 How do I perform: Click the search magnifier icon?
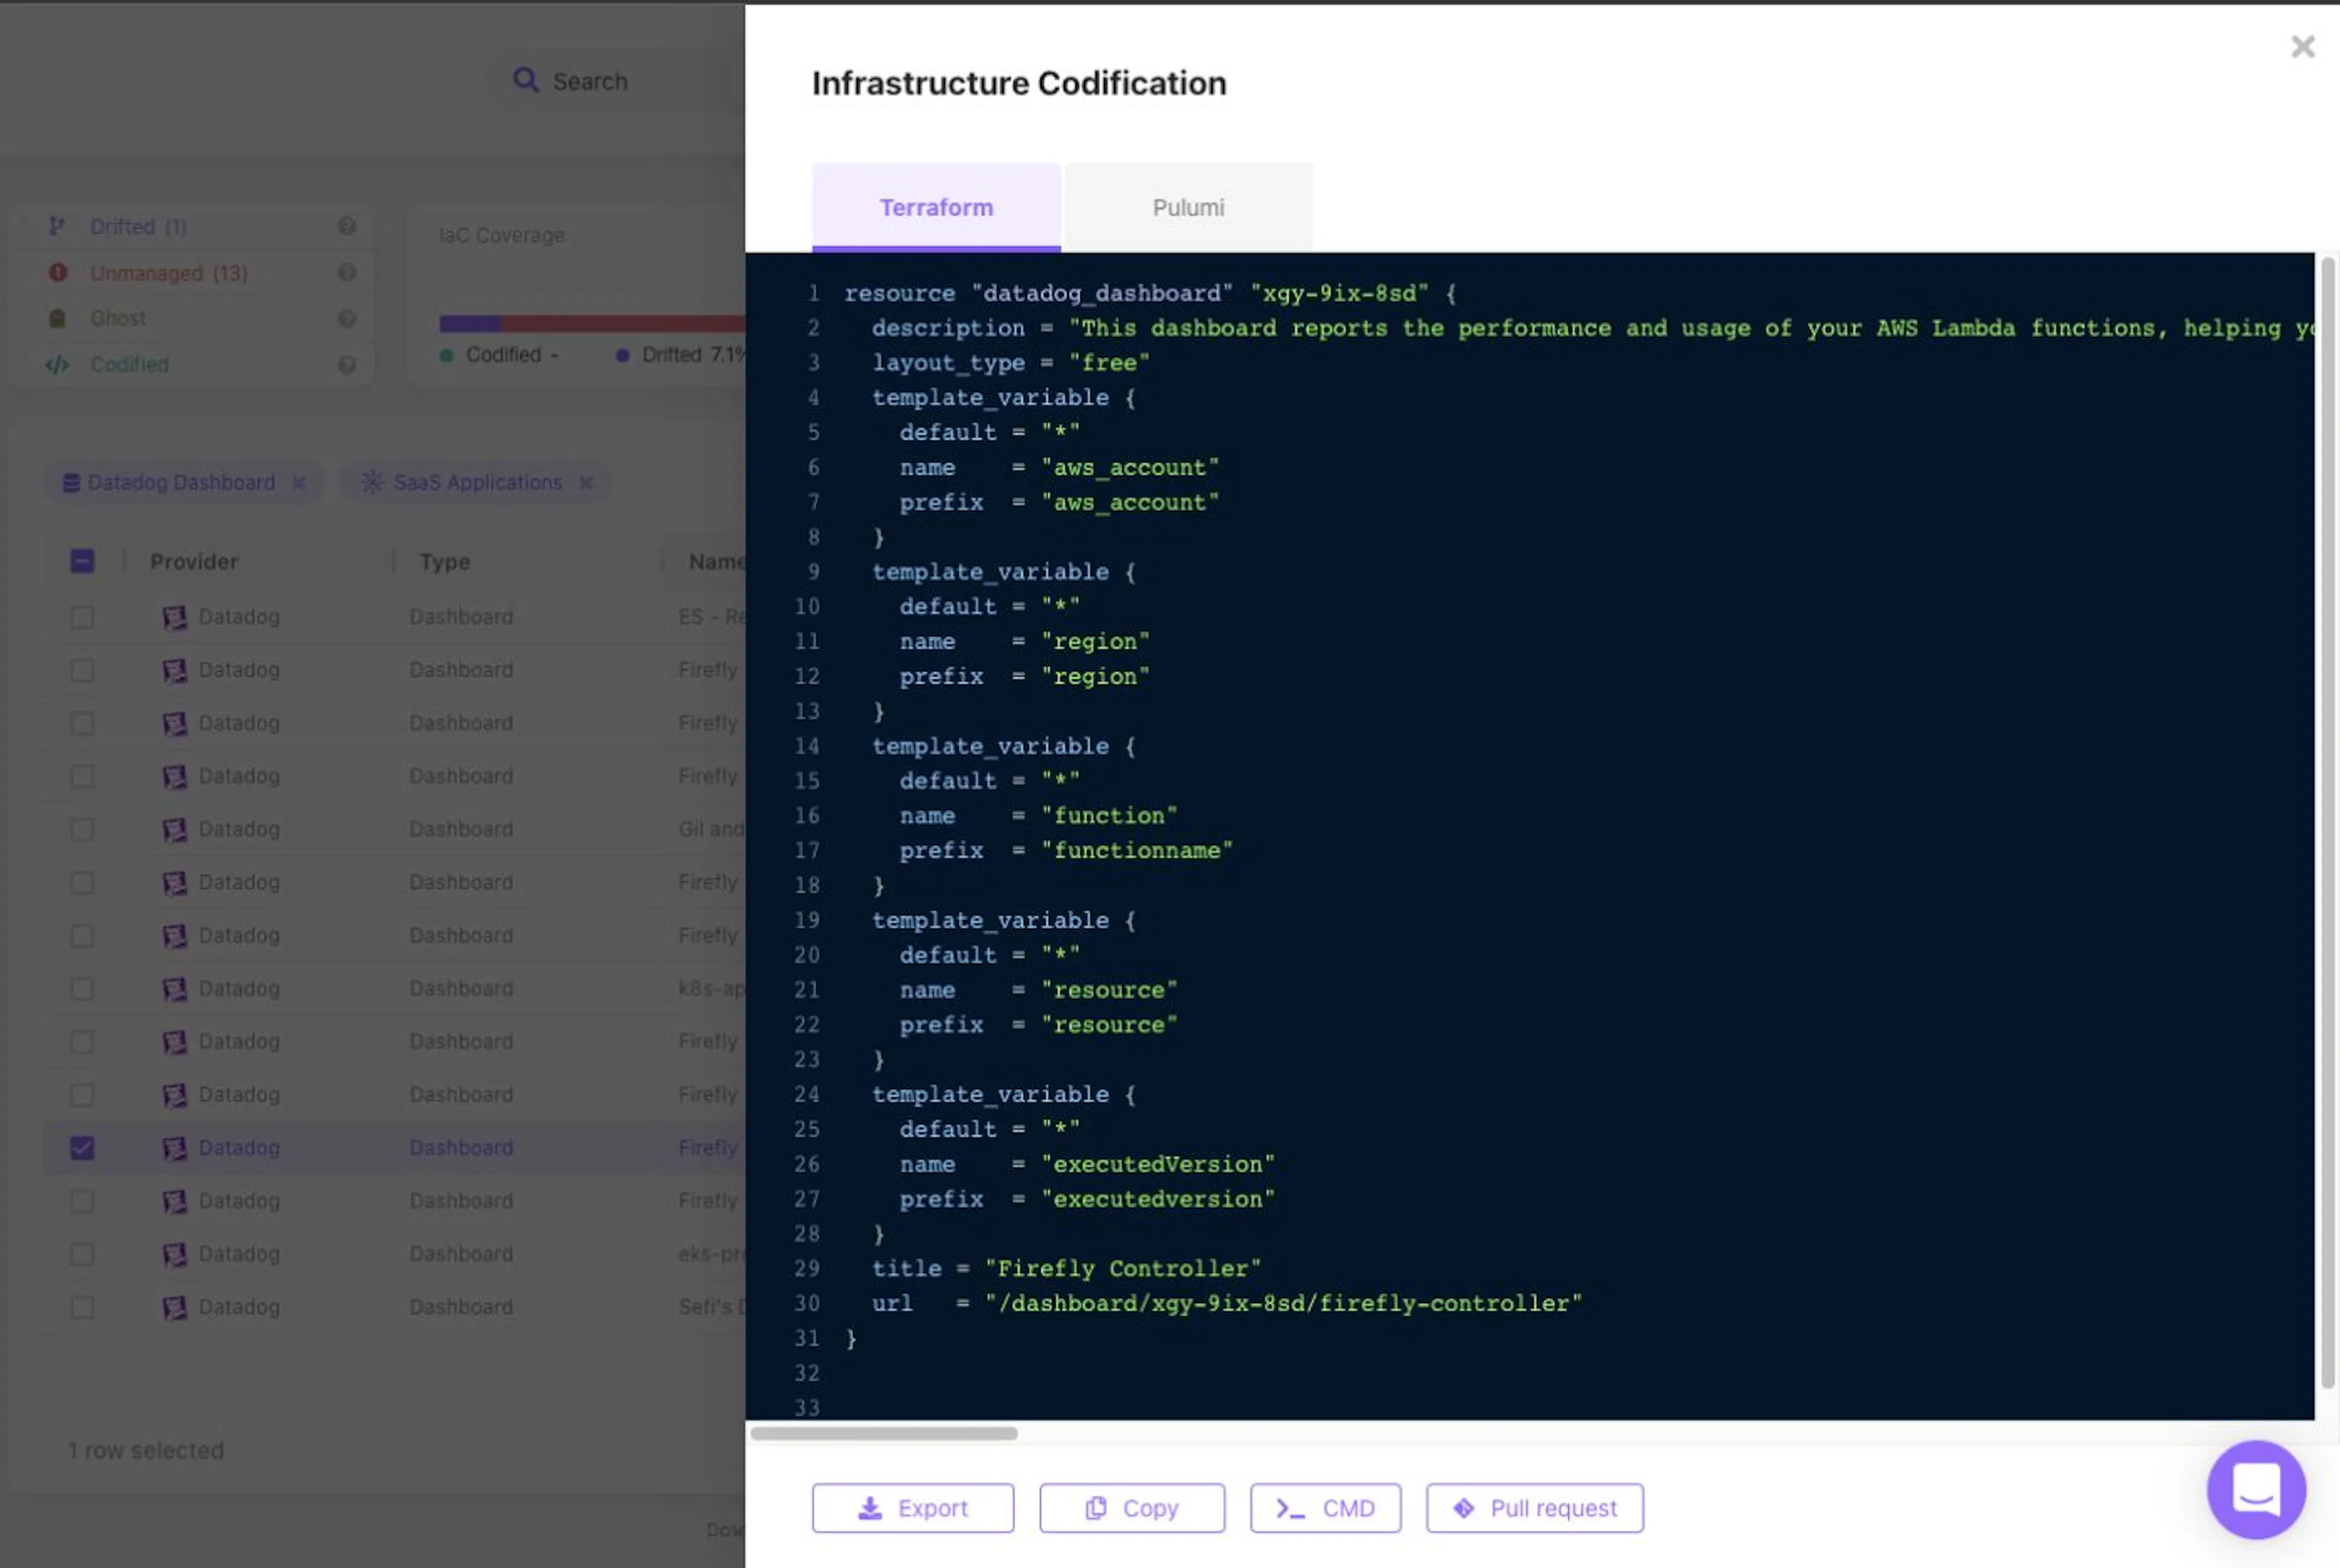point(525,80)
